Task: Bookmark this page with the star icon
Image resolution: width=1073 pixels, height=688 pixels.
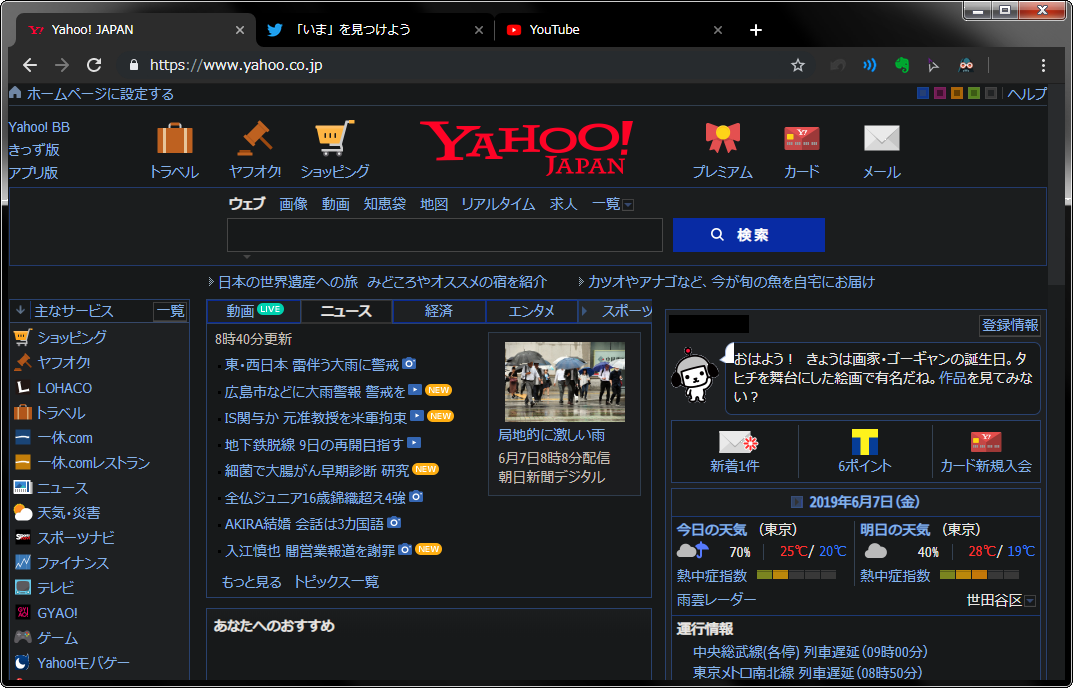Action: [x=798, y=65]
